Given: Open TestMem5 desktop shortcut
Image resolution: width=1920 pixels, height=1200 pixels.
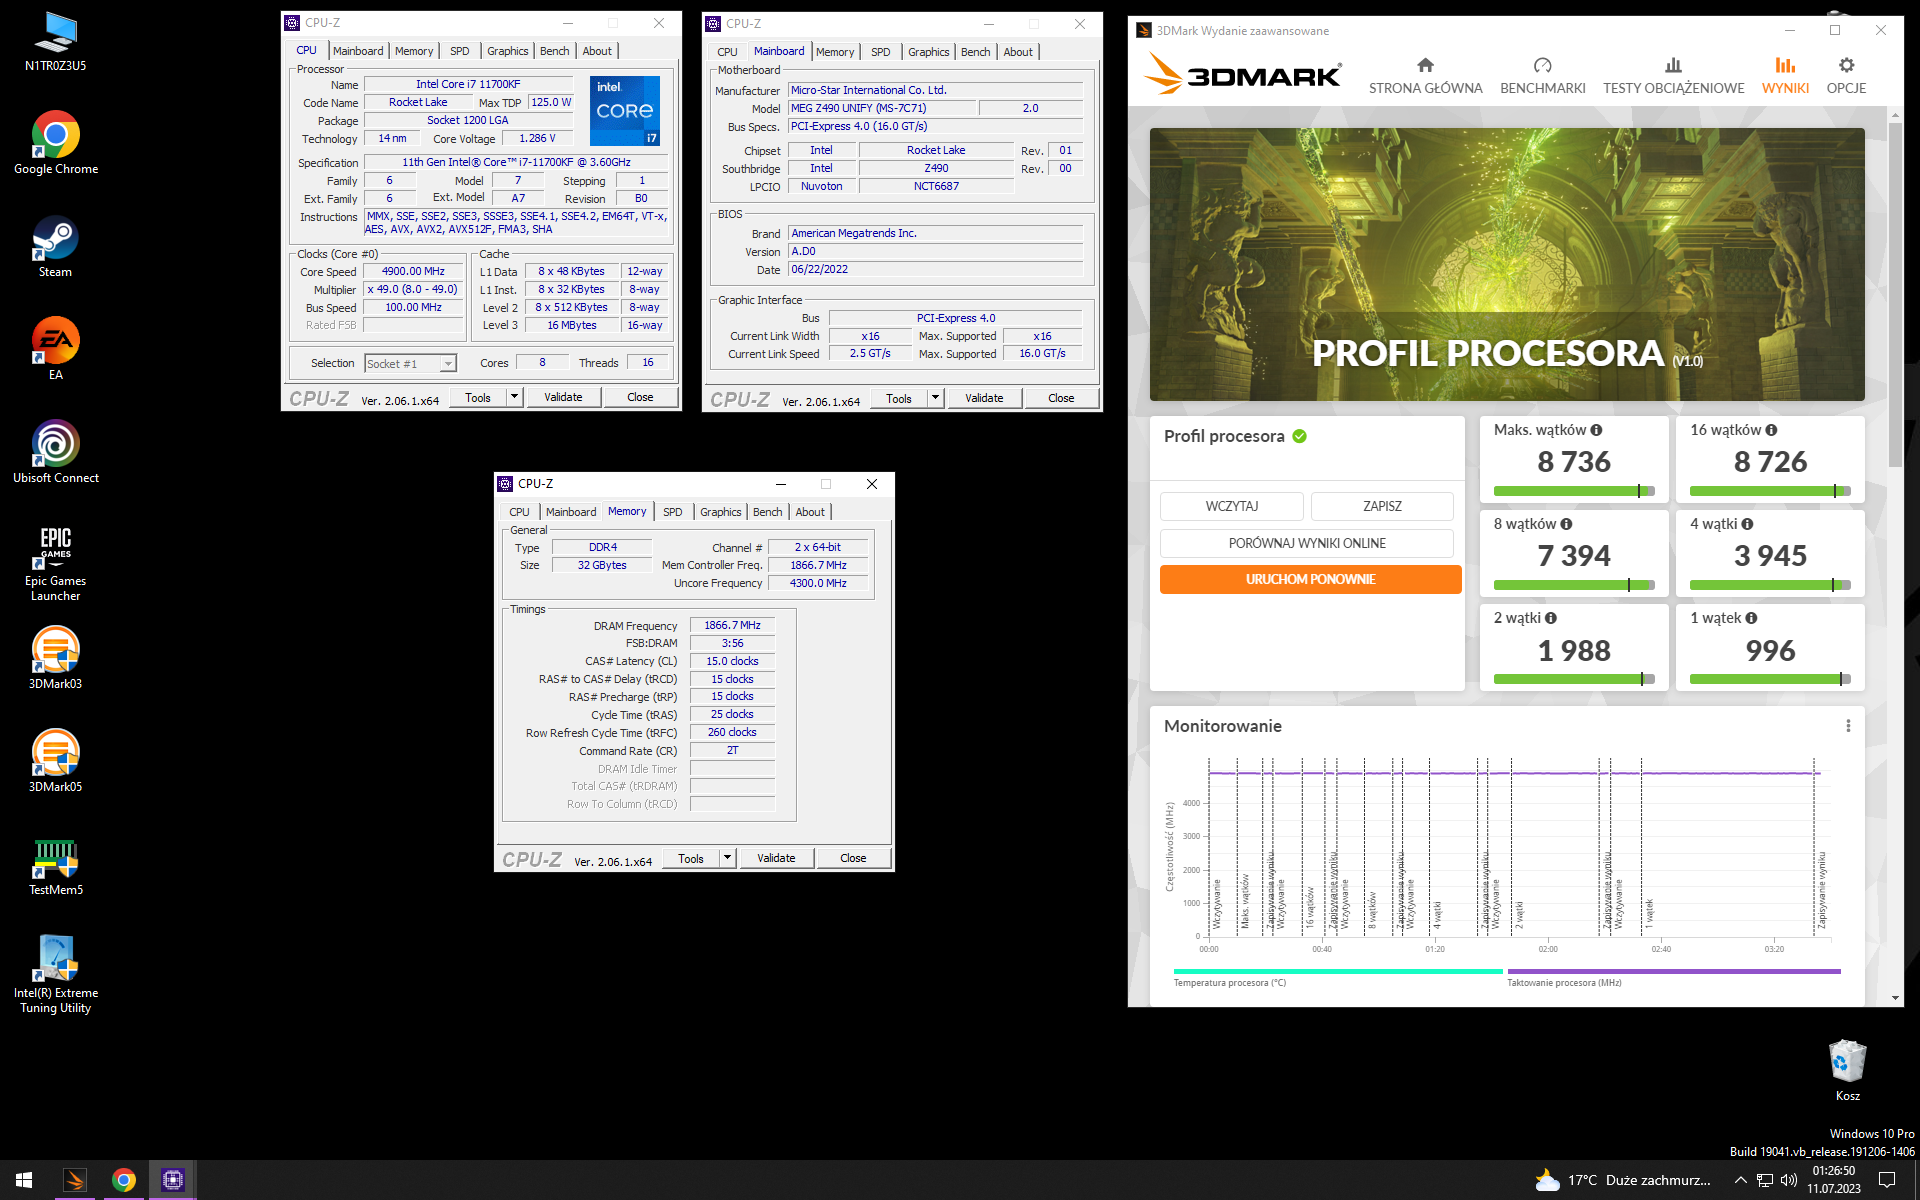Looking at the screenshot, I should (x=55, y=866).
